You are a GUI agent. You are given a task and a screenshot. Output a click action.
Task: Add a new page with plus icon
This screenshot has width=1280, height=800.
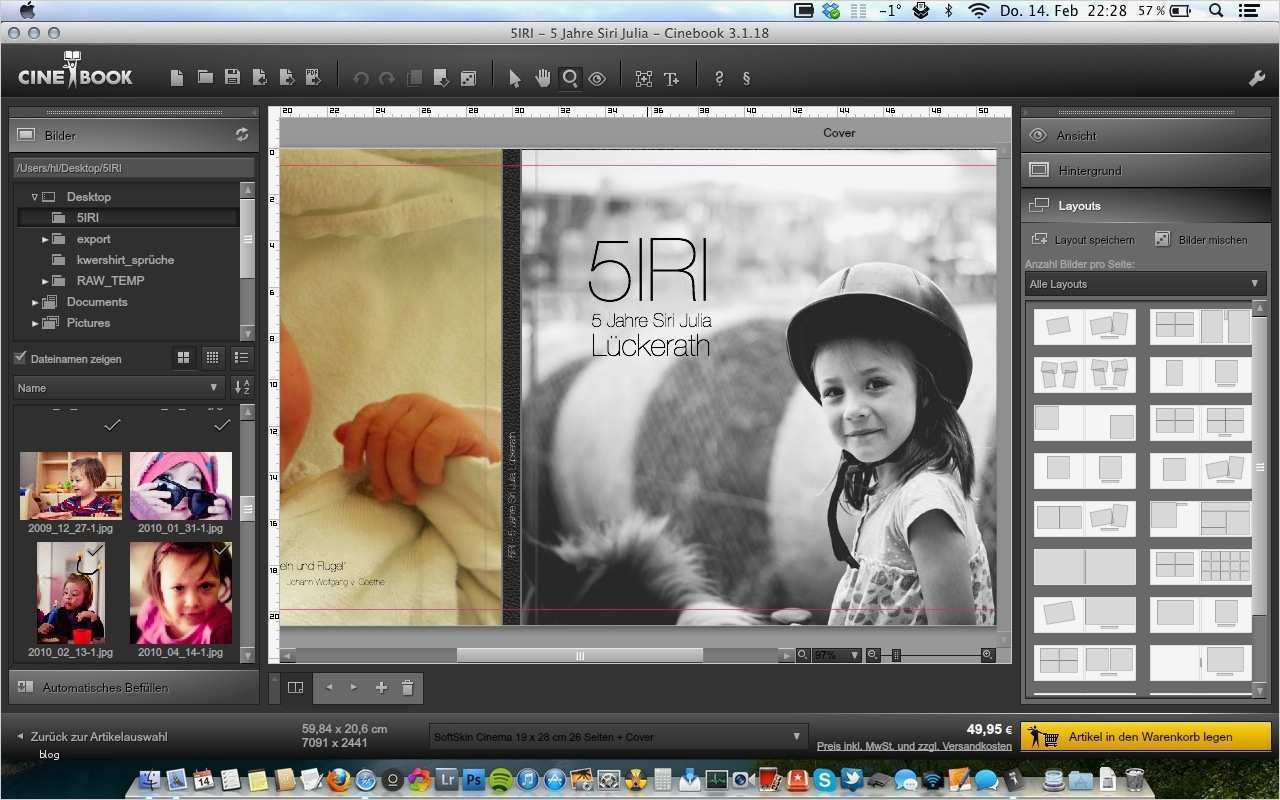[381, 688]
